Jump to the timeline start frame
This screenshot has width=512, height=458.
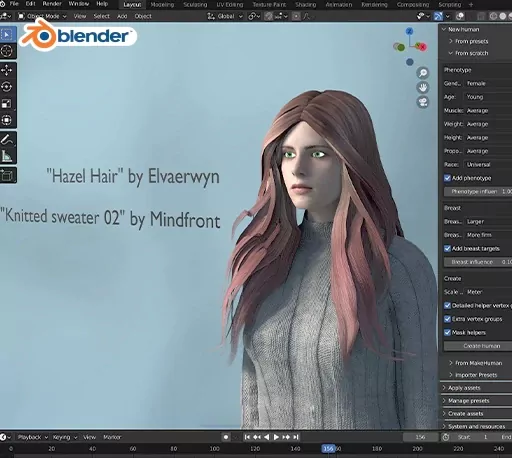point(247,437)
